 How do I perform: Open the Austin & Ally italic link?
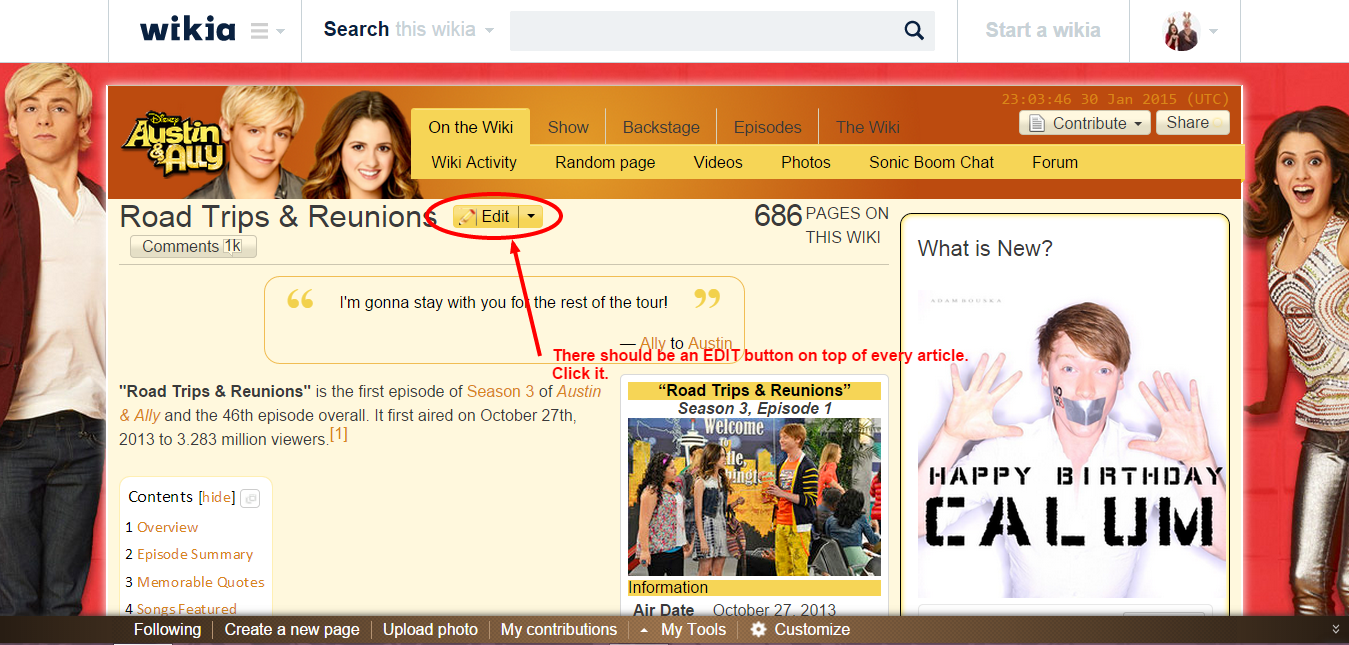361,403
